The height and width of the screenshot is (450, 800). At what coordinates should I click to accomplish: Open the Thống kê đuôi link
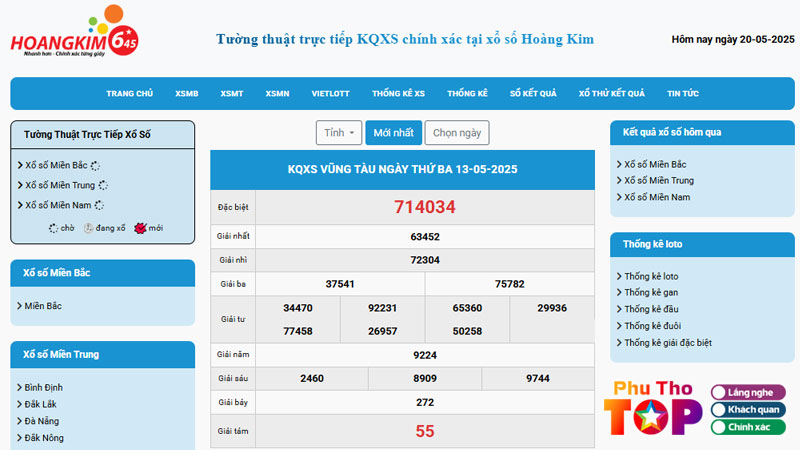(x=653, y=326)
